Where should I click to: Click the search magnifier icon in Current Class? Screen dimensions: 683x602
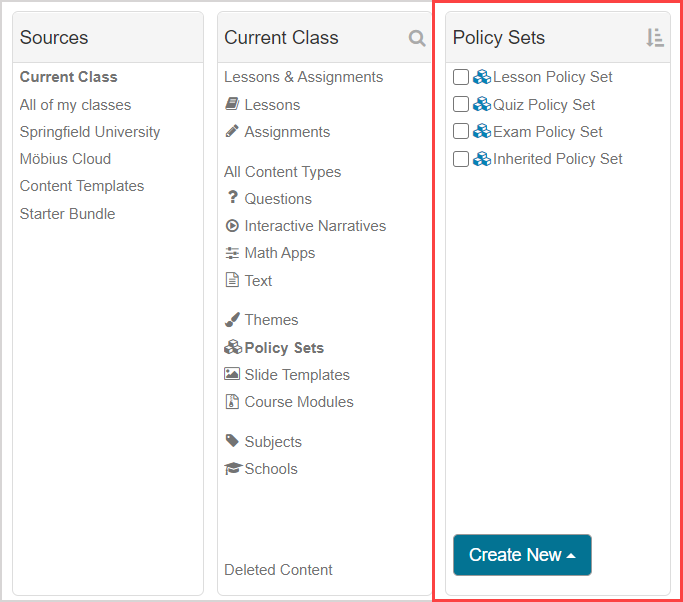point(417,38)
